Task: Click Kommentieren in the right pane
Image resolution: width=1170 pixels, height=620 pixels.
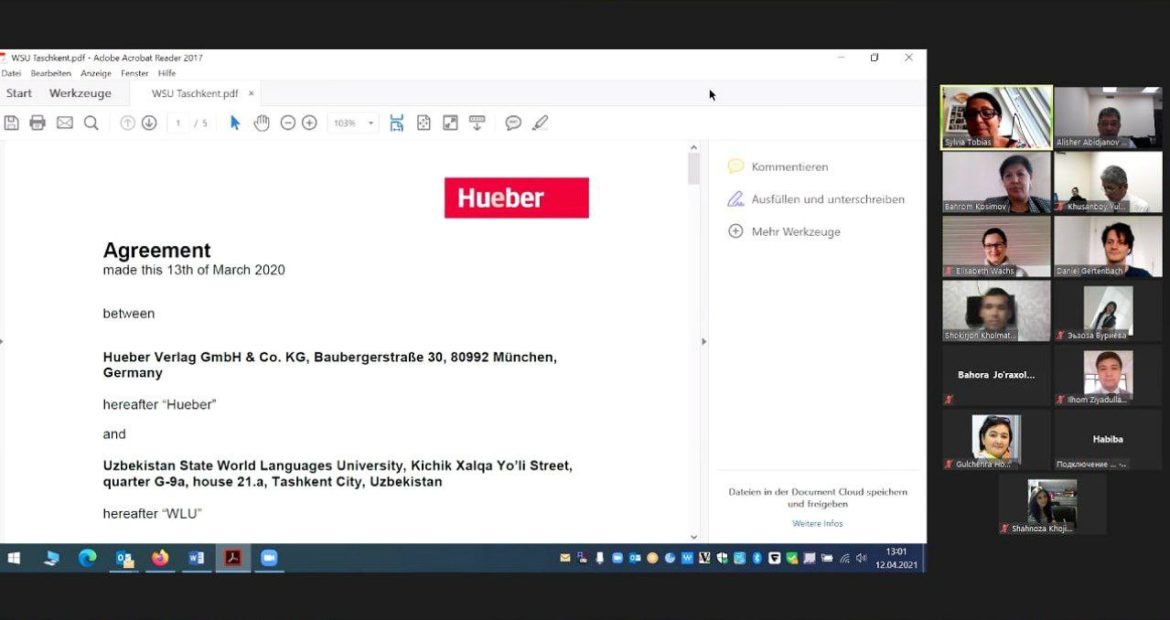Action: pos(789,167)
